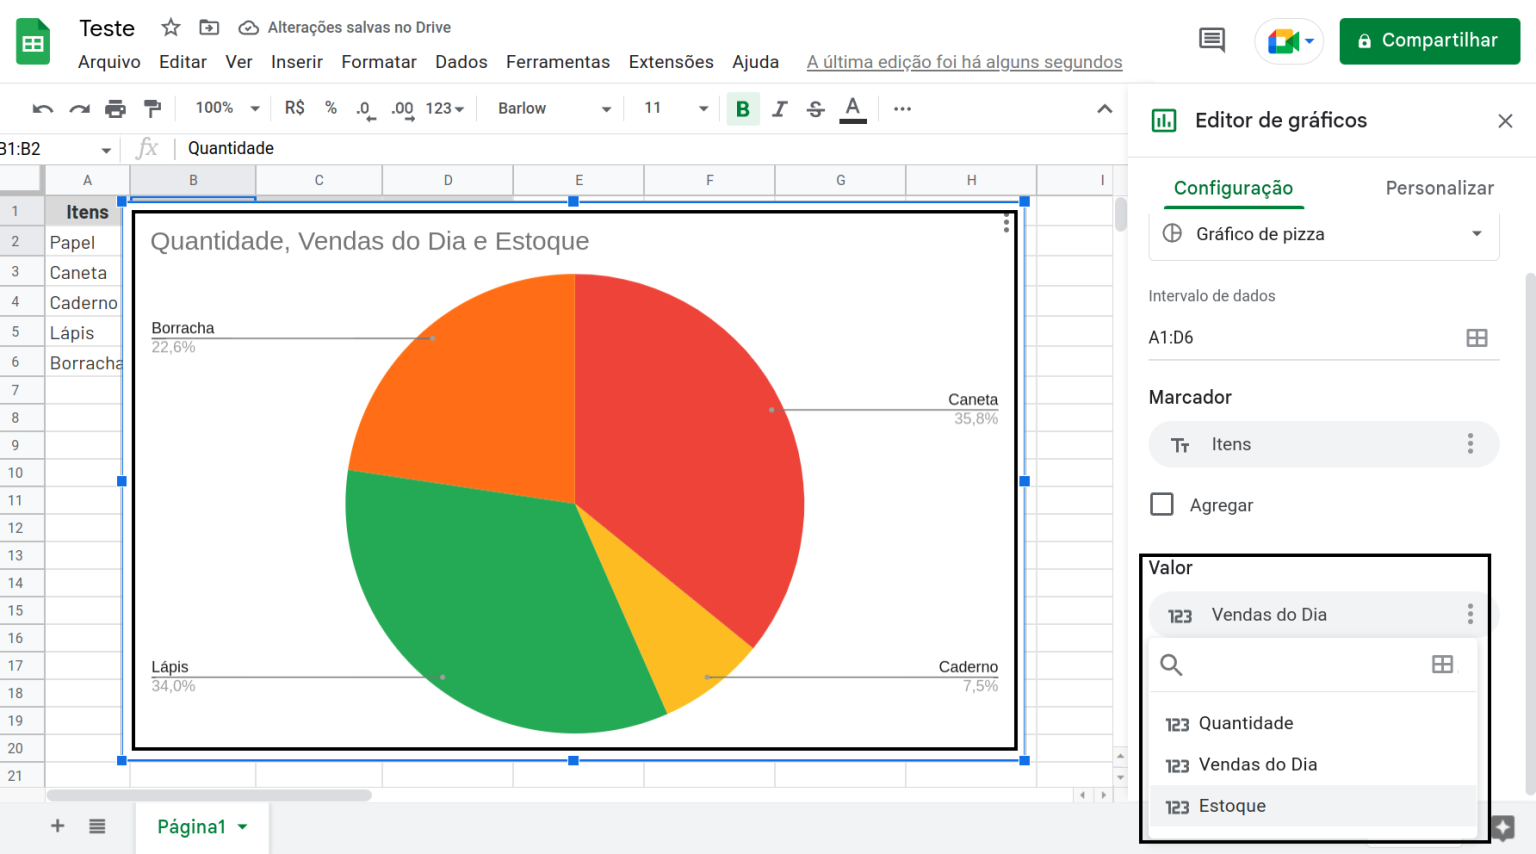1536x854 pixels.
Task: Toggle italic formatting
Action: (x=780, y=108)
